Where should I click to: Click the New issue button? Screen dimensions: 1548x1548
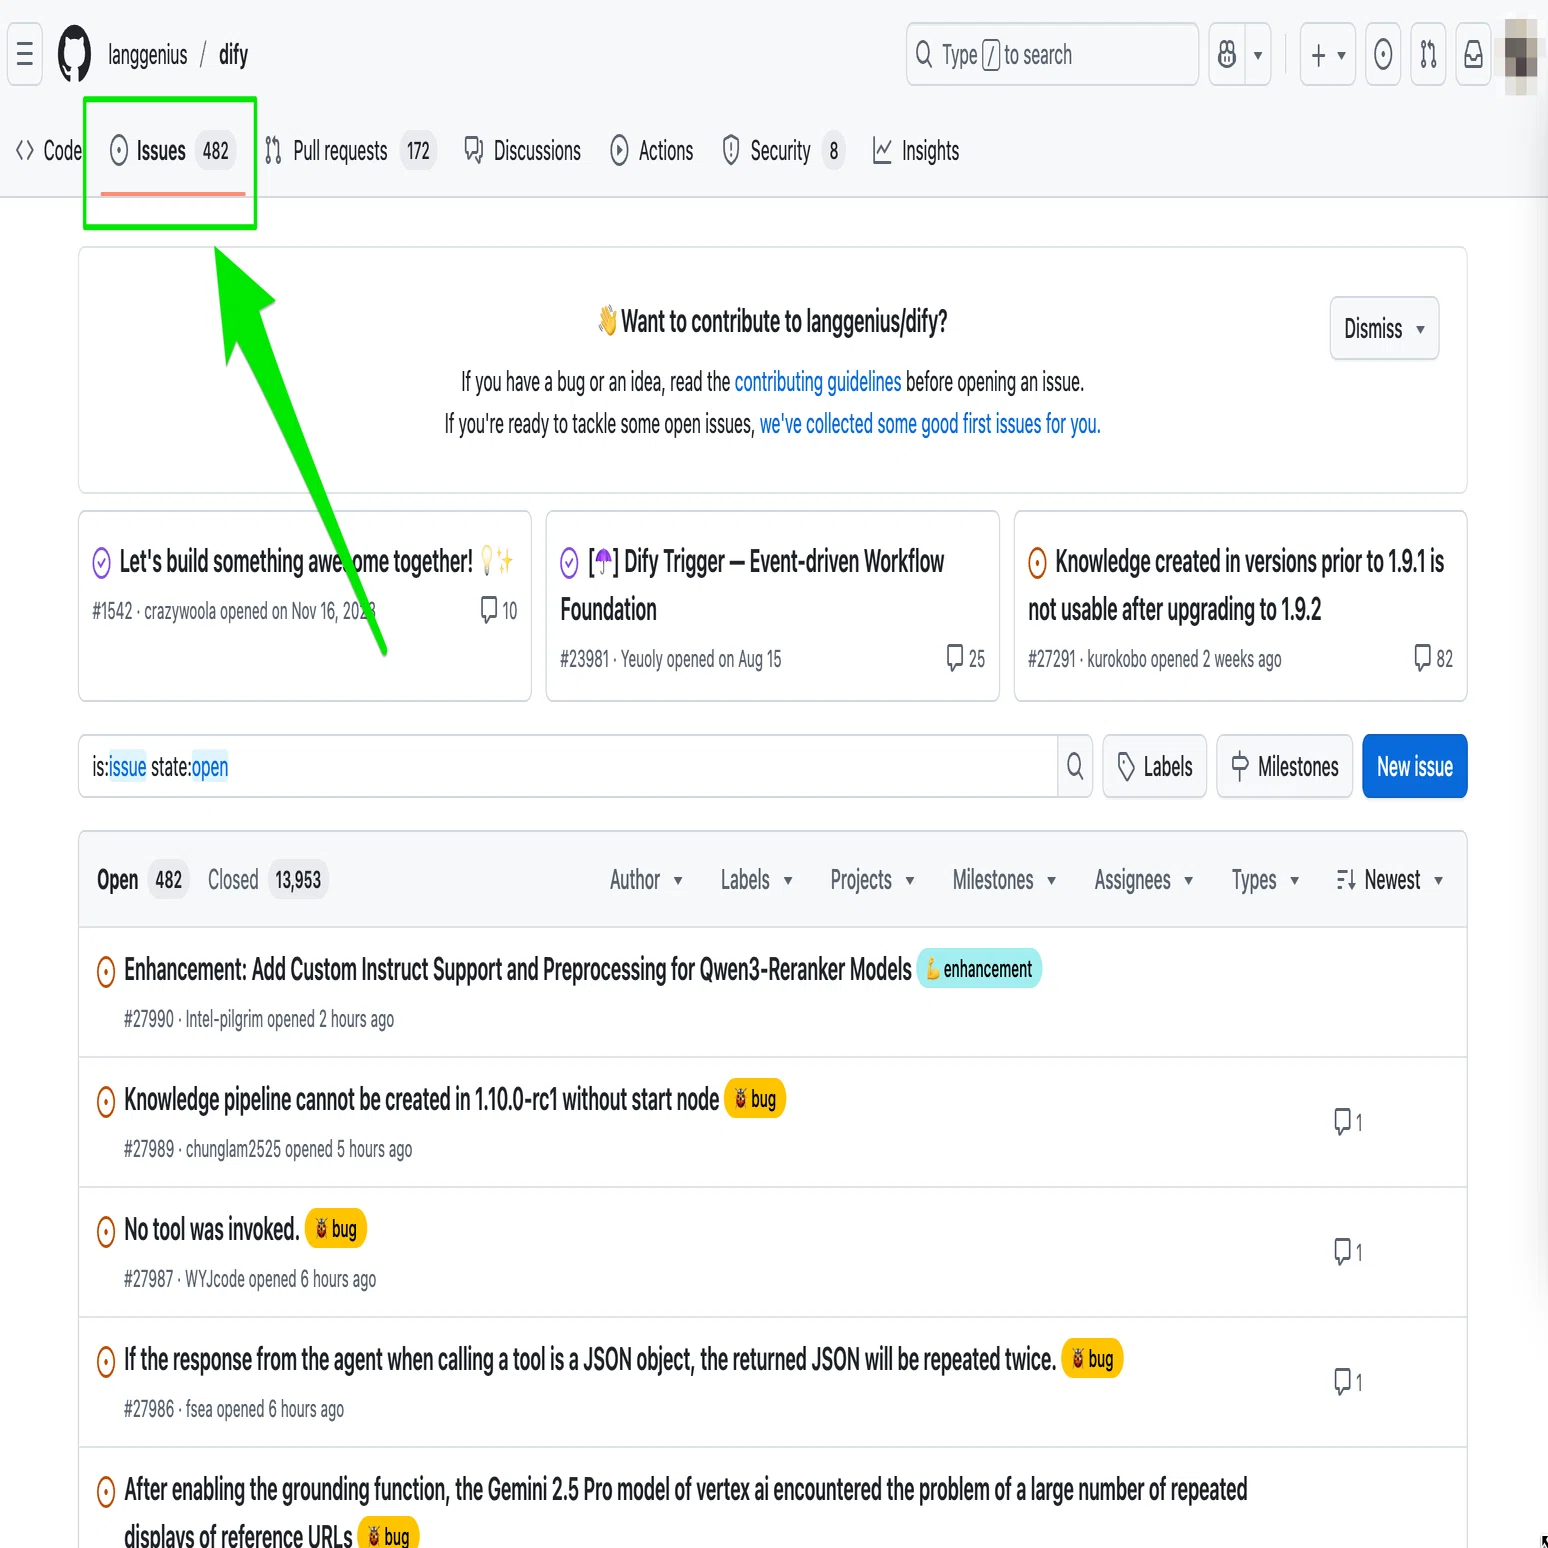click(1415, 767)
